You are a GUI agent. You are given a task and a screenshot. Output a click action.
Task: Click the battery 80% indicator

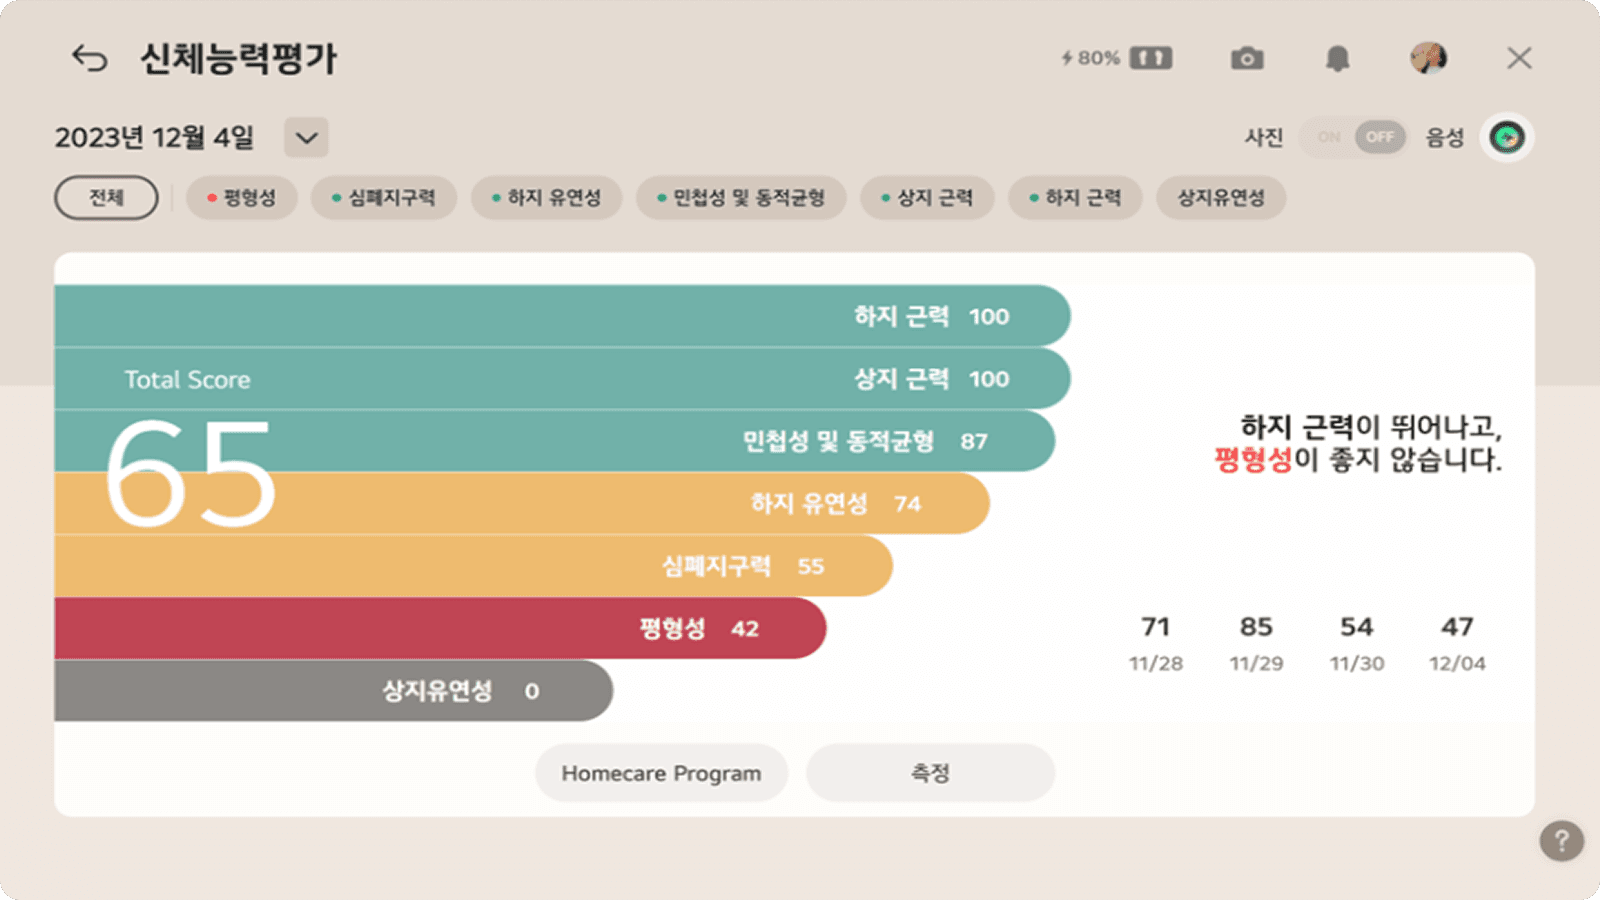pos(1116,59)
